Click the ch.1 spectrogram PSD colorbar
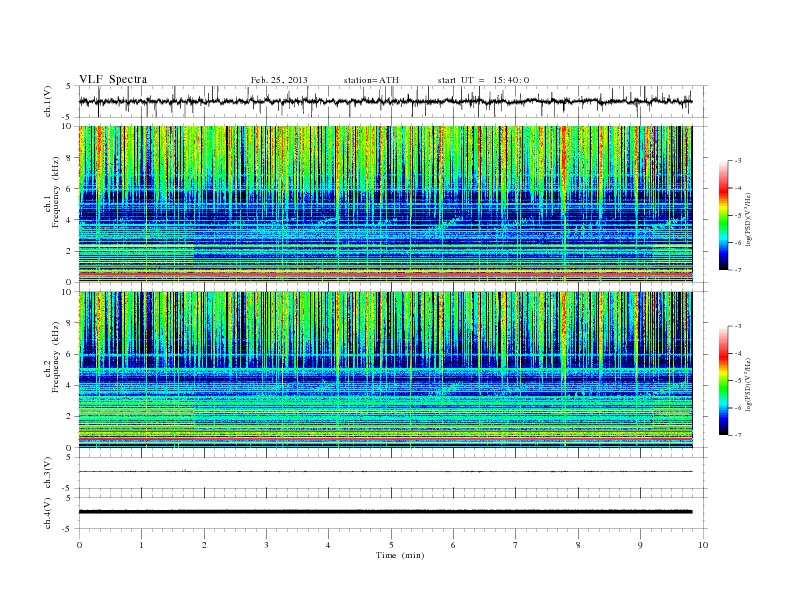 [x=724, y=215]
